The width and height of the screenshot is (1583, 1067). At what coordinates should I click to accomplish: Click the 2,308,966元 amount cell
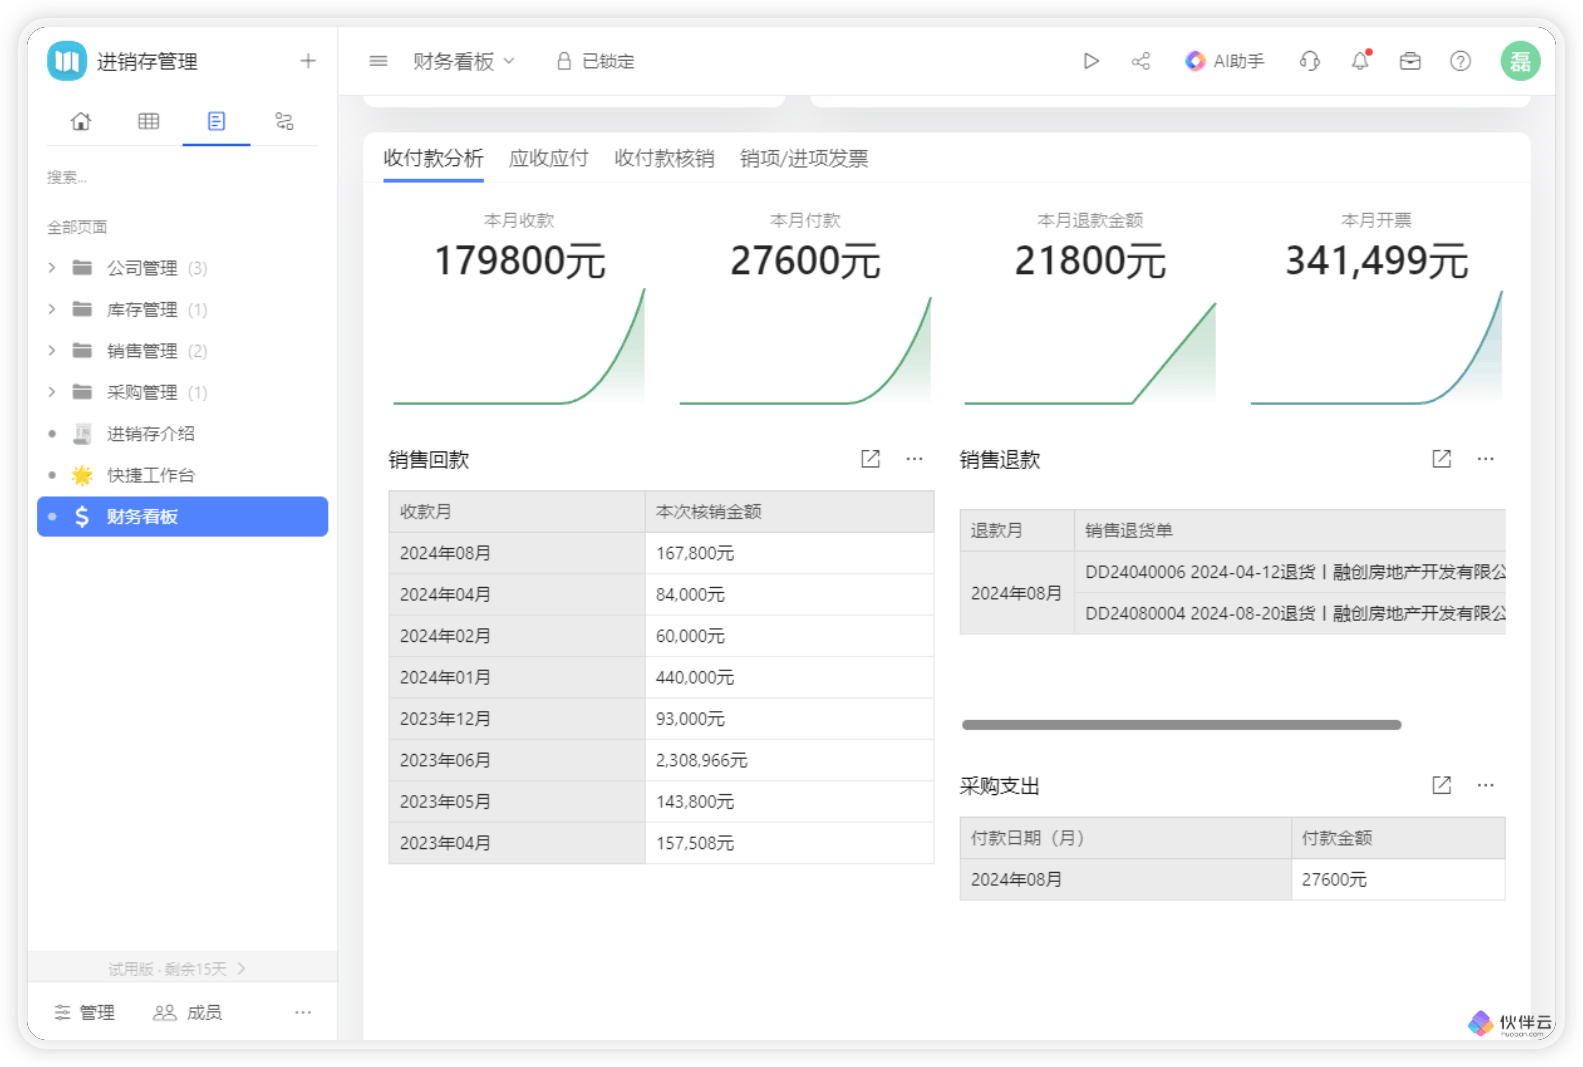(x=789, y=760)
